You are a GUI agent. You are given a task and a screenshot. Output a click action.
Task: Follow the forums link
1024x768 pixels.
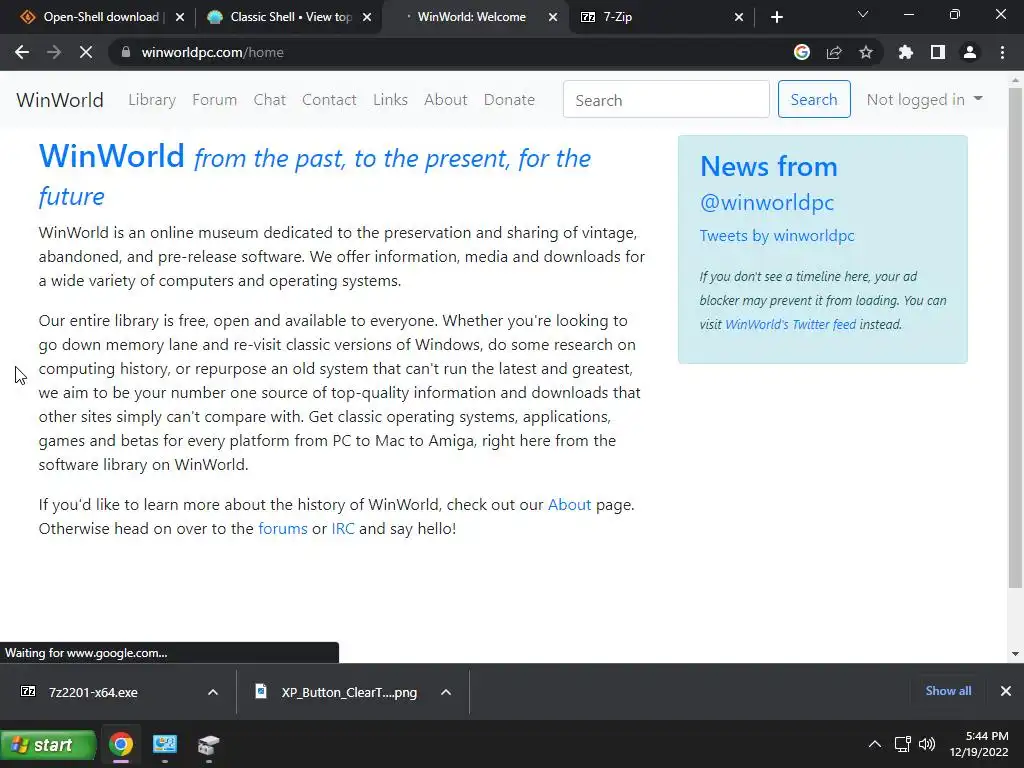(283, 528)
